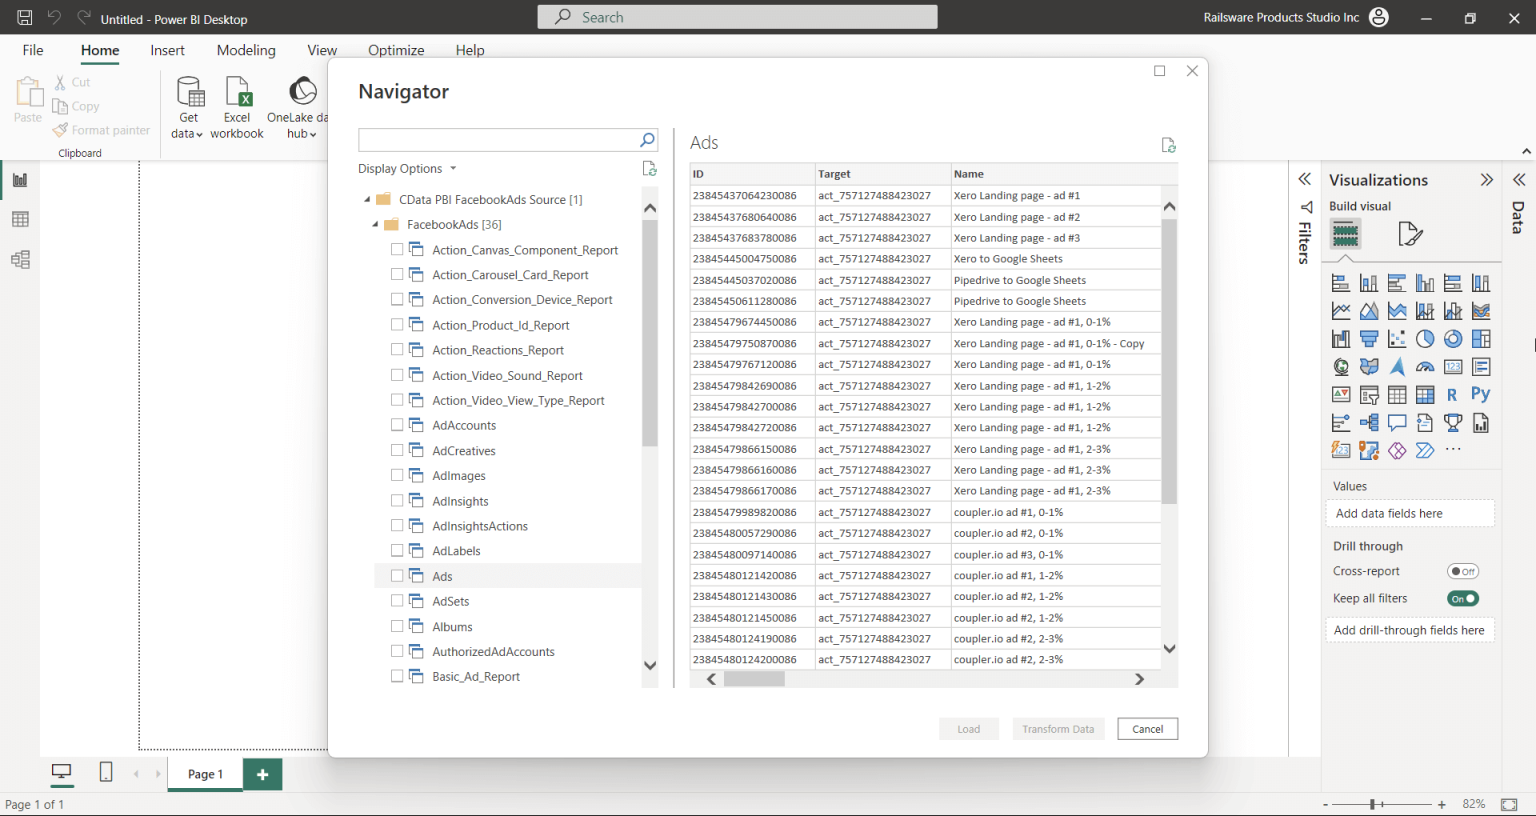
Task: Add an R script visual
Action: click(x=1453, y=394)
